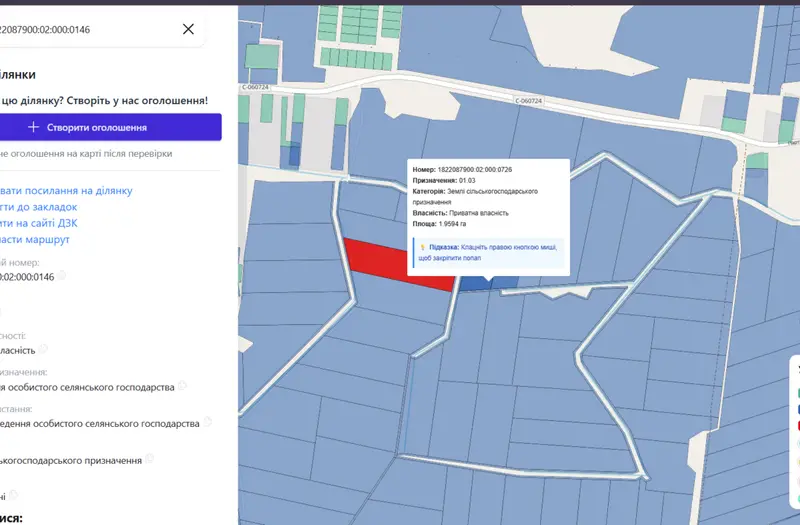800x525 pixels.
Task: Copy the ведення особистого селянського господарства text
Action: pyautogui.click(x=207, y=422)
